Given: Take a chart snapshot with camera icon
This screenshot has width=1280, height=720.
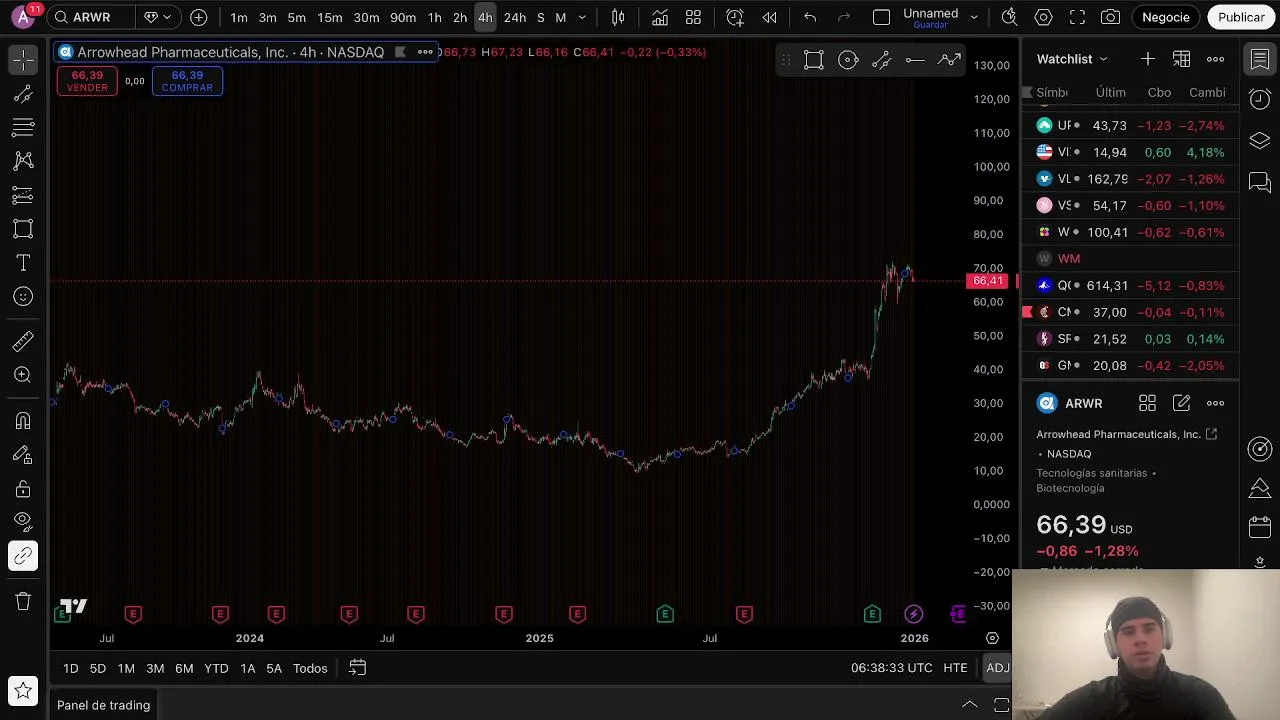Looking at the screenshot, I should (1110, 17).
